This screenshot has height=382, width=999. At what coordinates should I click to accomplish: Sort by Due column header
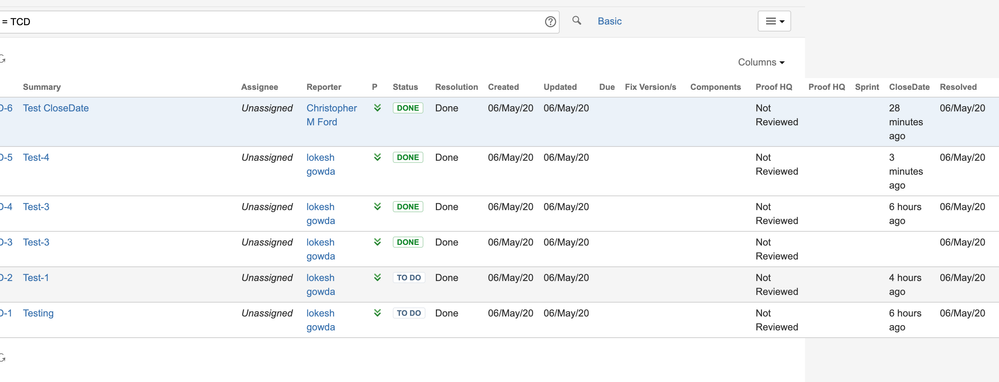[x=607, y=87]
